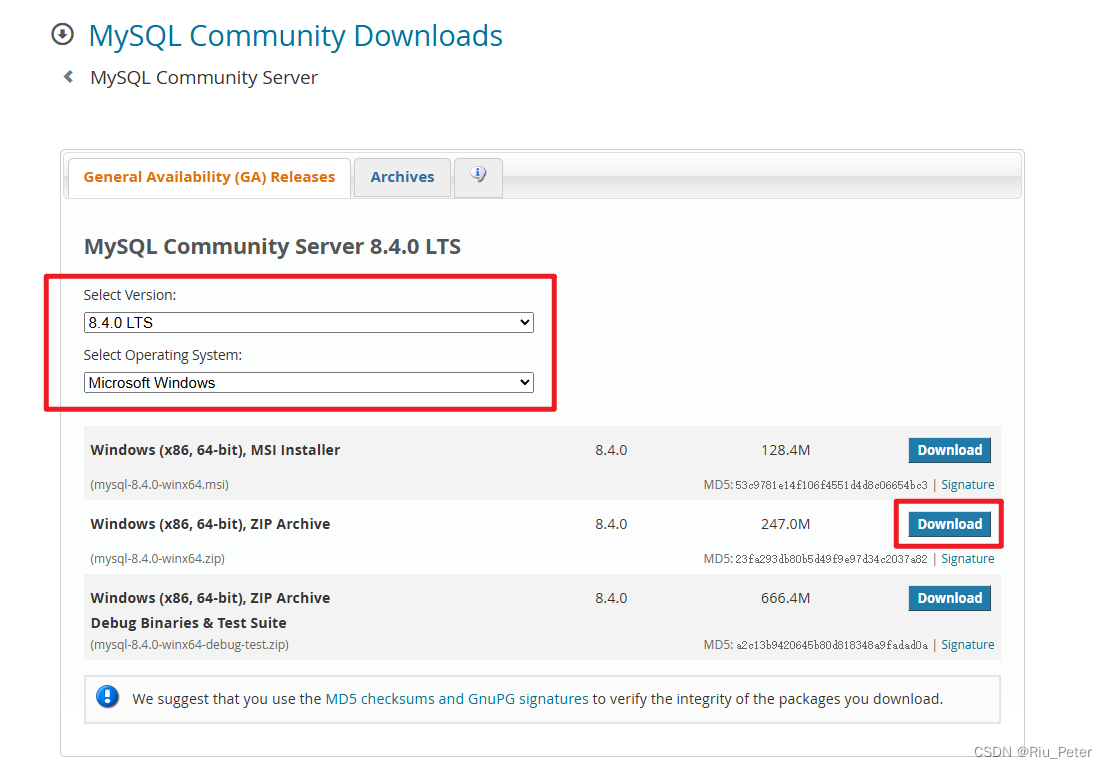The height and width of the screenshot is (768, 1107).
Task: Click the back arrow beside MySQL Community Server
Action: click(68, 76)
